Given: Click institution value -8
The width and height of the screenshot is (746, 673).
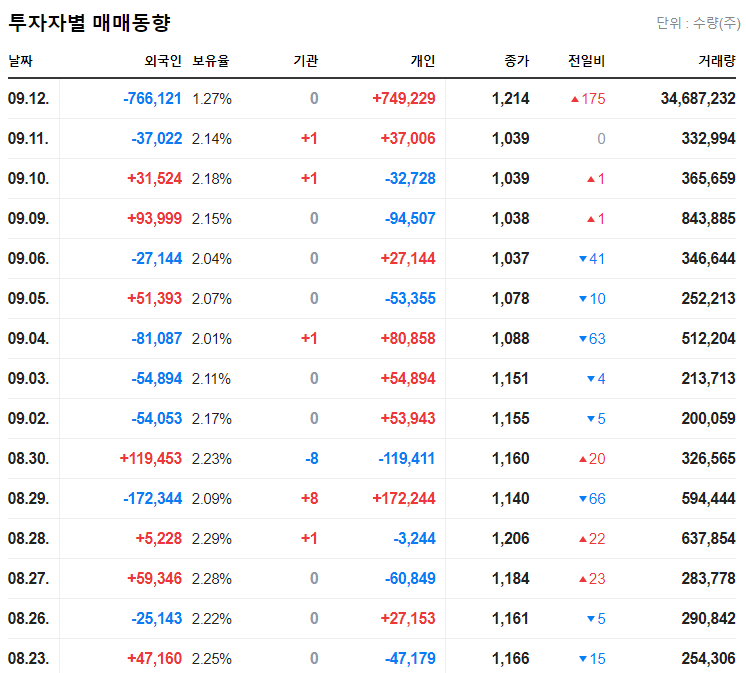Looking at the screenshot, I should [x=312, y=458].
